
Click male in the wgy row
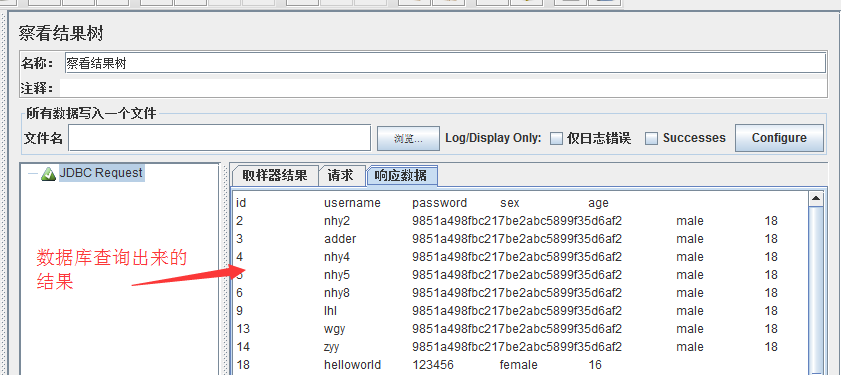(690, 329)
